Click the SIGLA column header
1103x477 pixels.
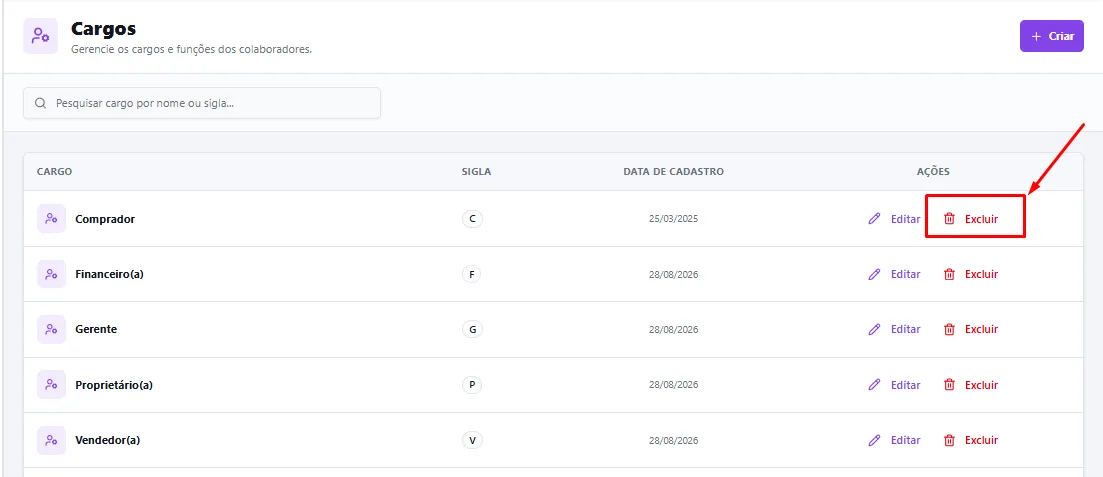tap(476, 172)
